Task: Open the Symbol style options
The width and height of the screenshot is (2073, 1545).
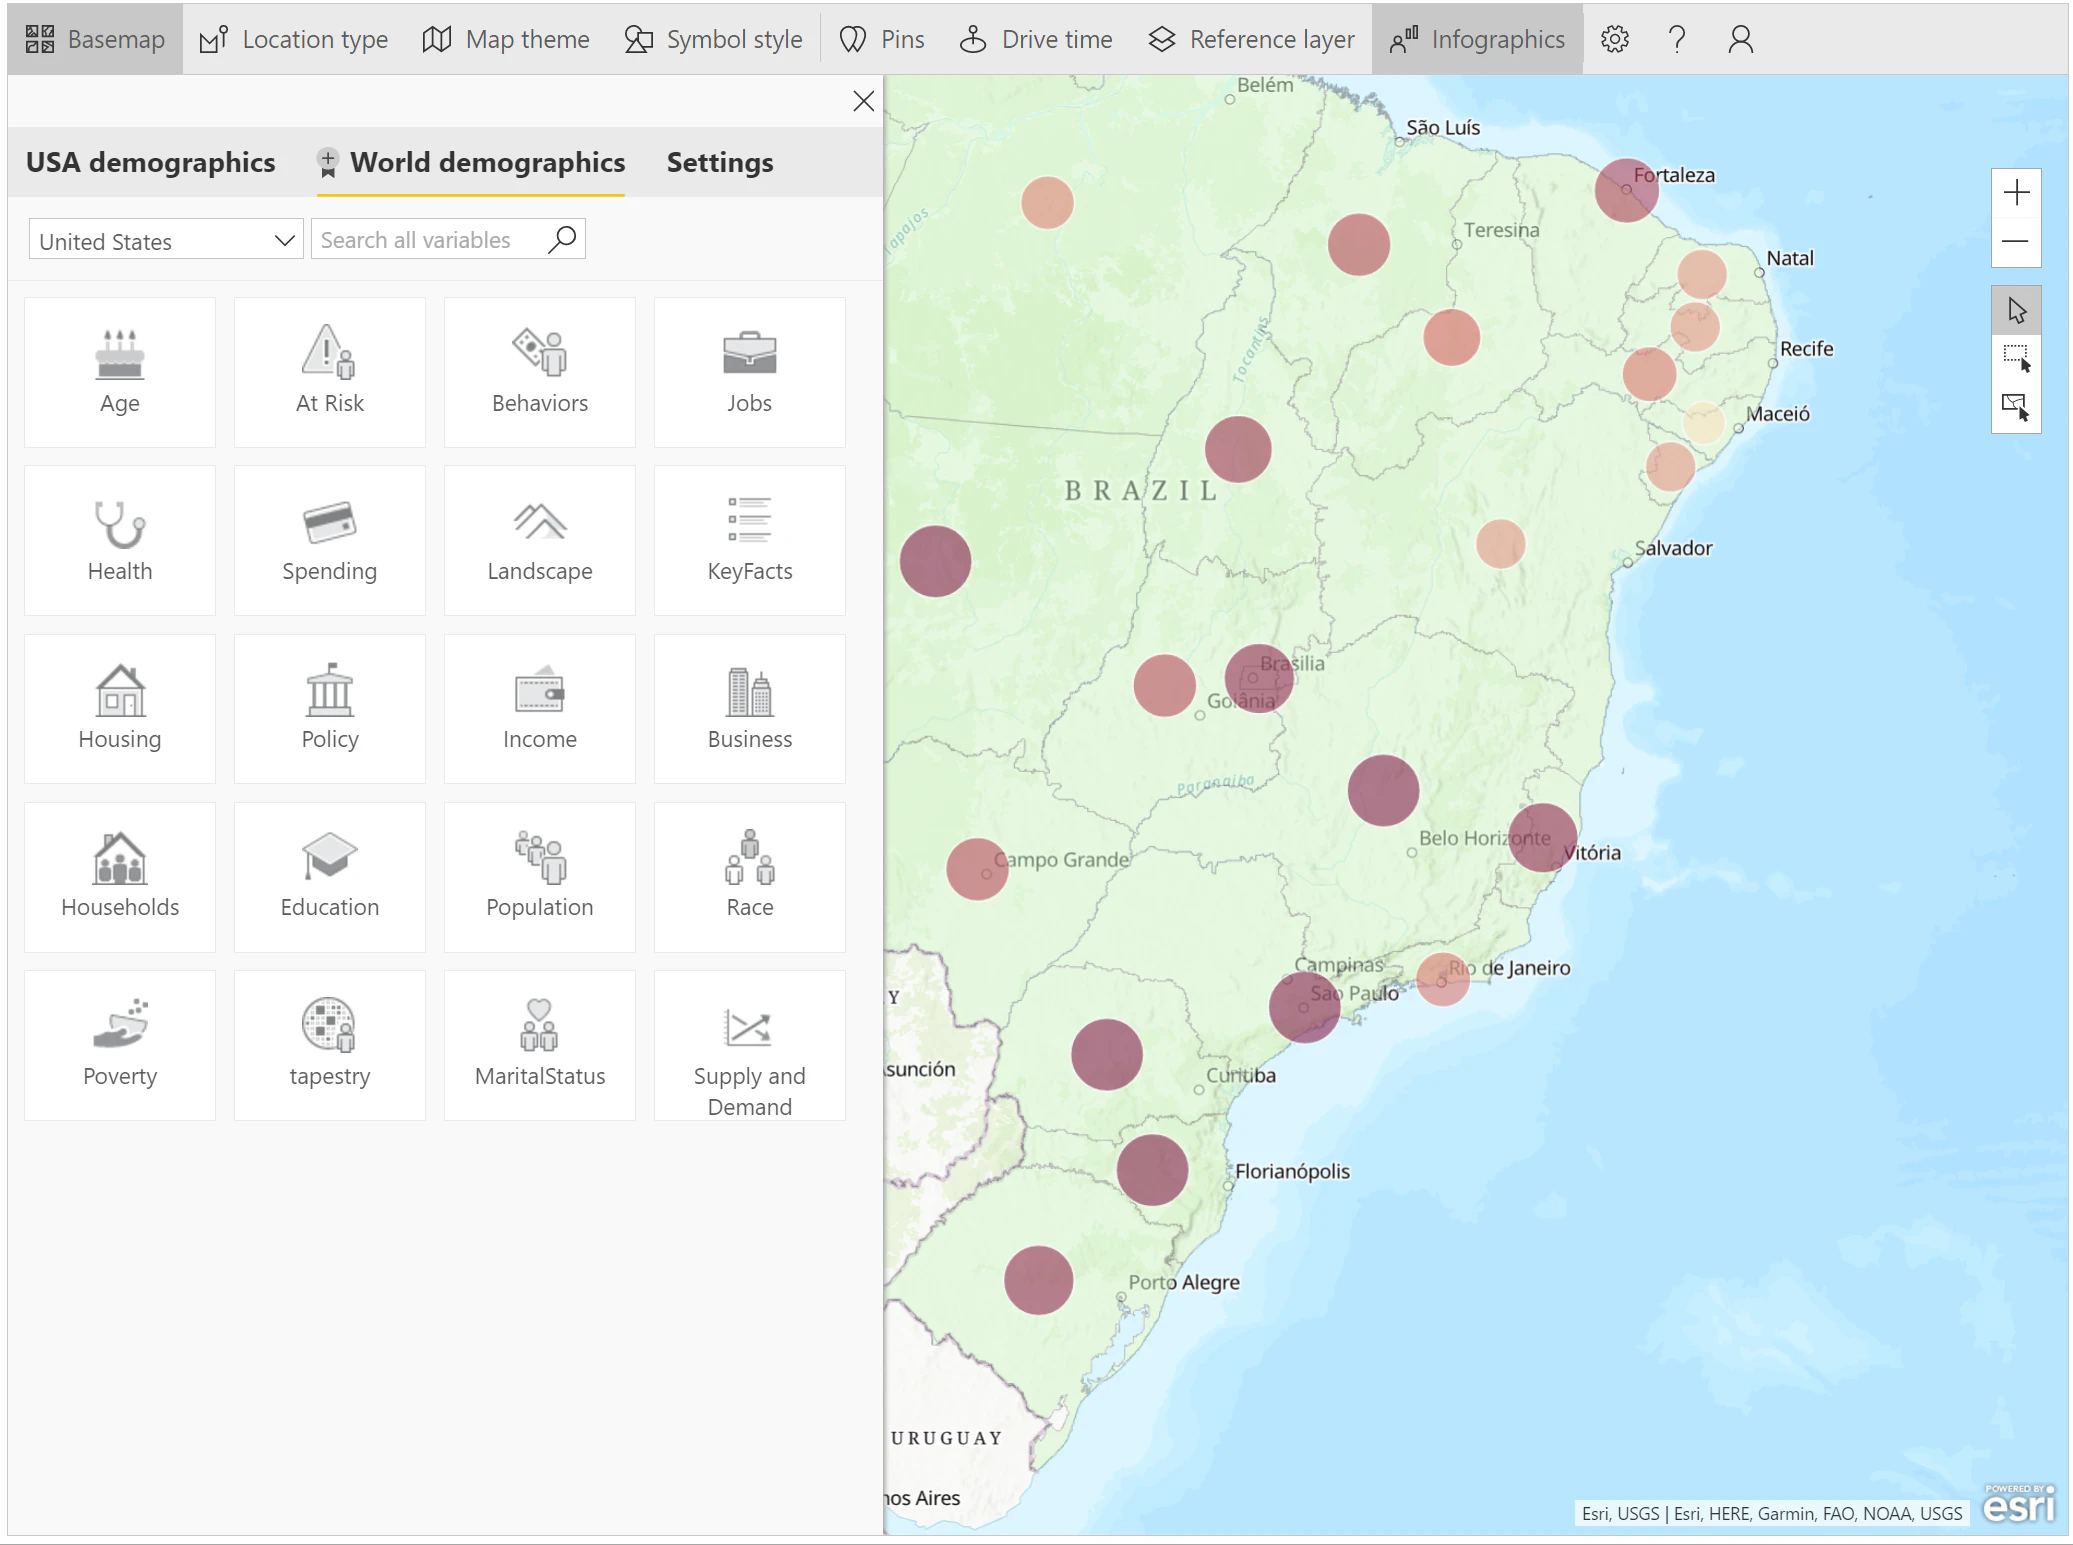Action: coord(713,39)
